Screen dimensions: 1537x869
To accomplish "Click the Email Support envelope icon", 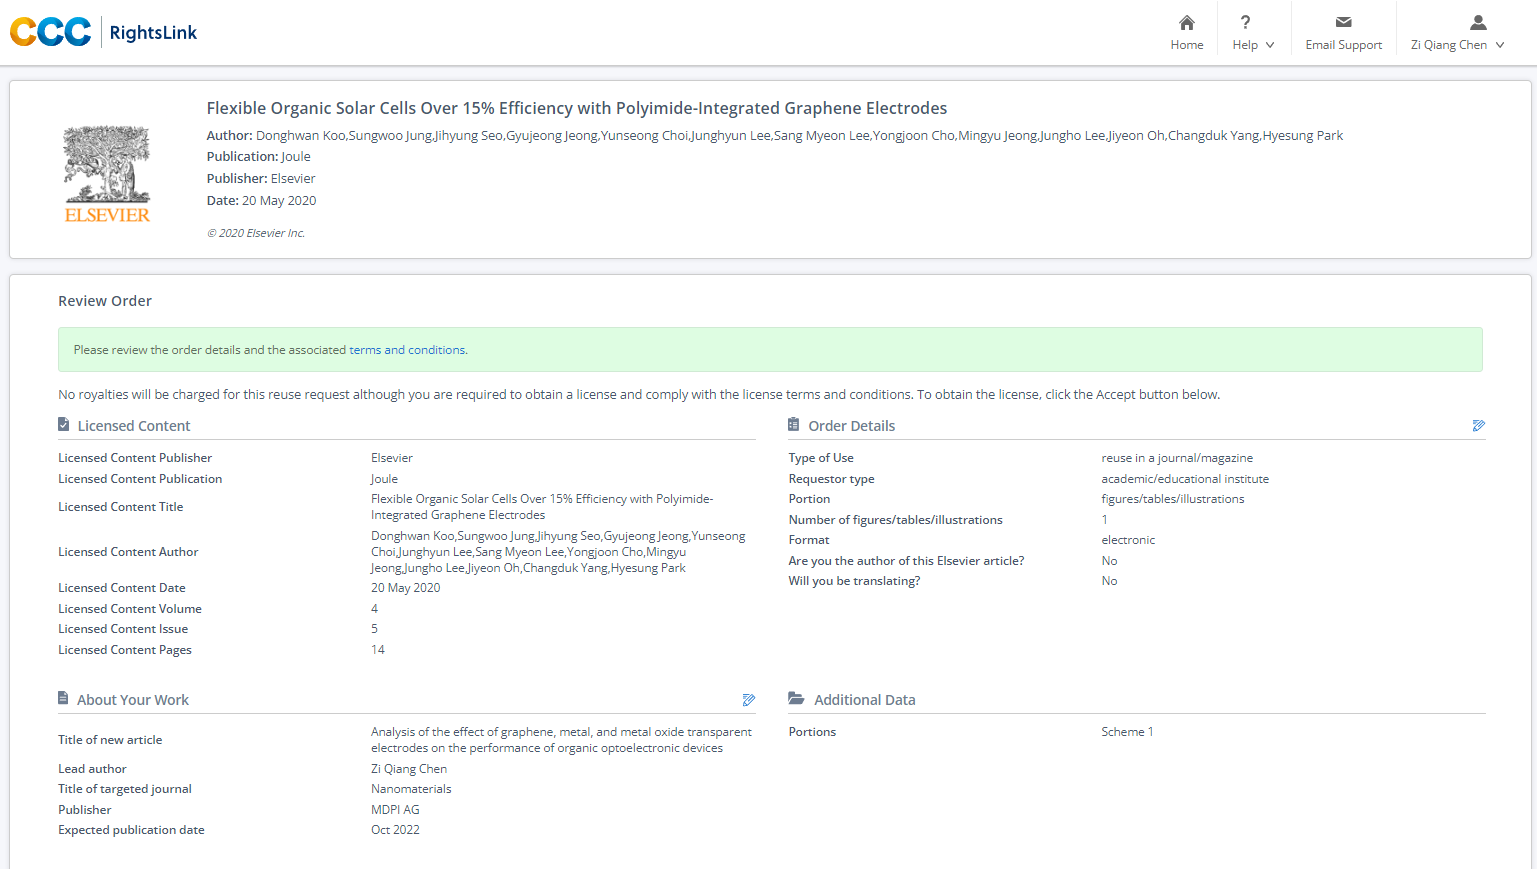I will (1343, 23).
